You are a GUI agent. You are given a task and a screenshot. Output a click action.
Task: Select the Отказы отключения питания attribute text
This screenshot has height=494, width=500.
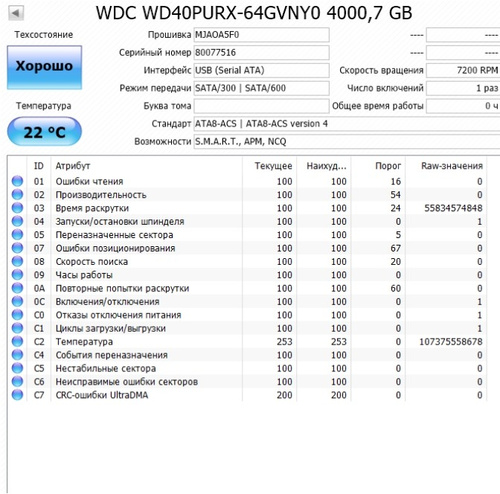click(118, 315)
